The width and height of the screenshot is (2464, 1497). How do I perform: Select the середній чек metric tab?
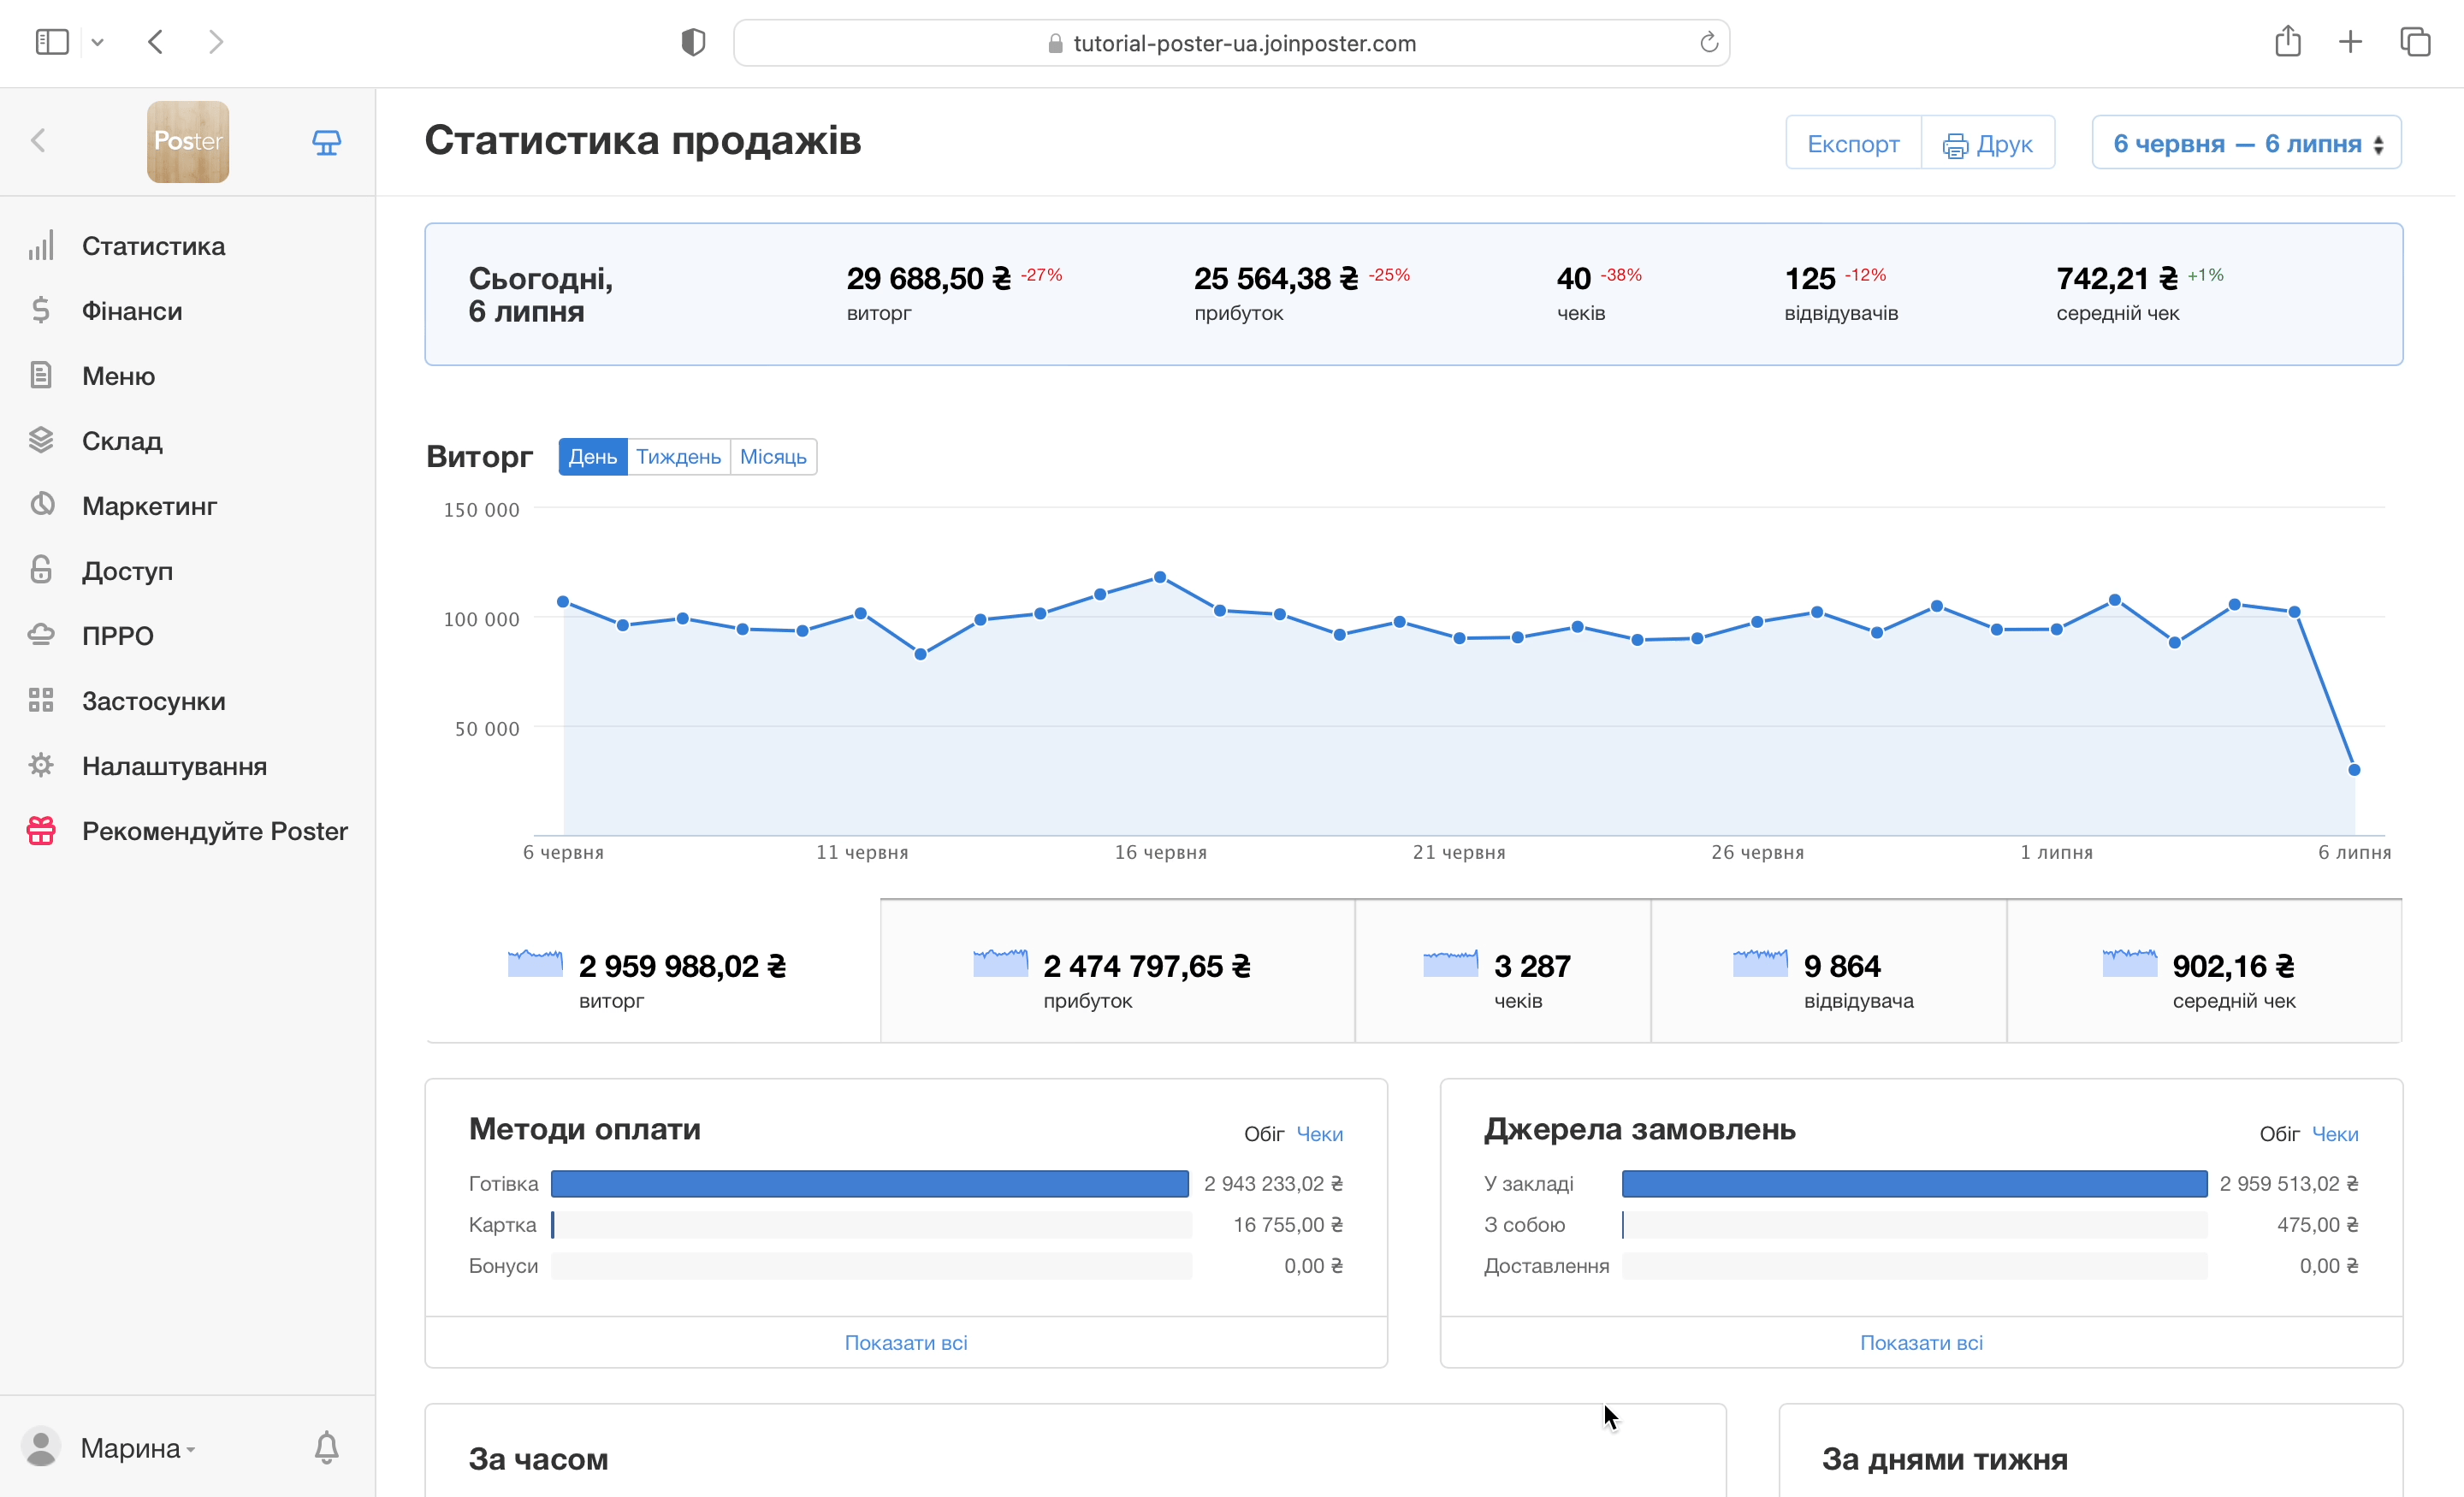pyautogui.click(x=2203, y=971)
